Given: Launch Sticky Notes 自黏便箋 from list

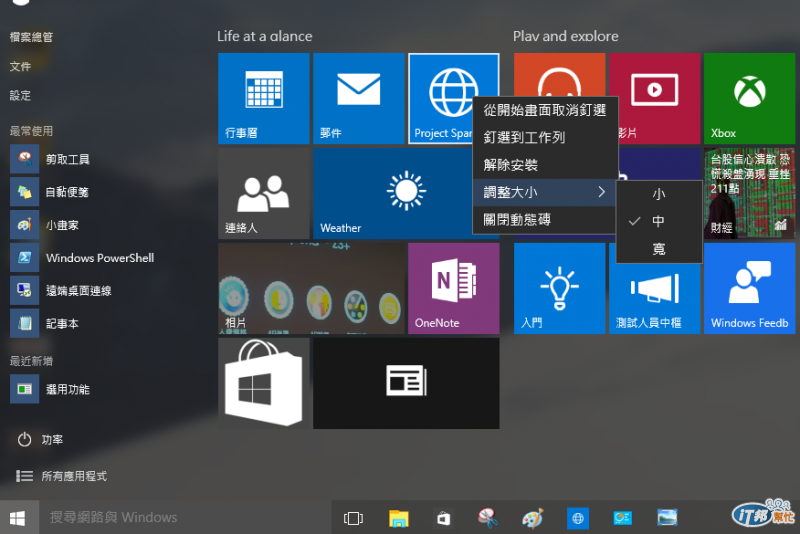Looking at the screenshot, I should (51, 192).
